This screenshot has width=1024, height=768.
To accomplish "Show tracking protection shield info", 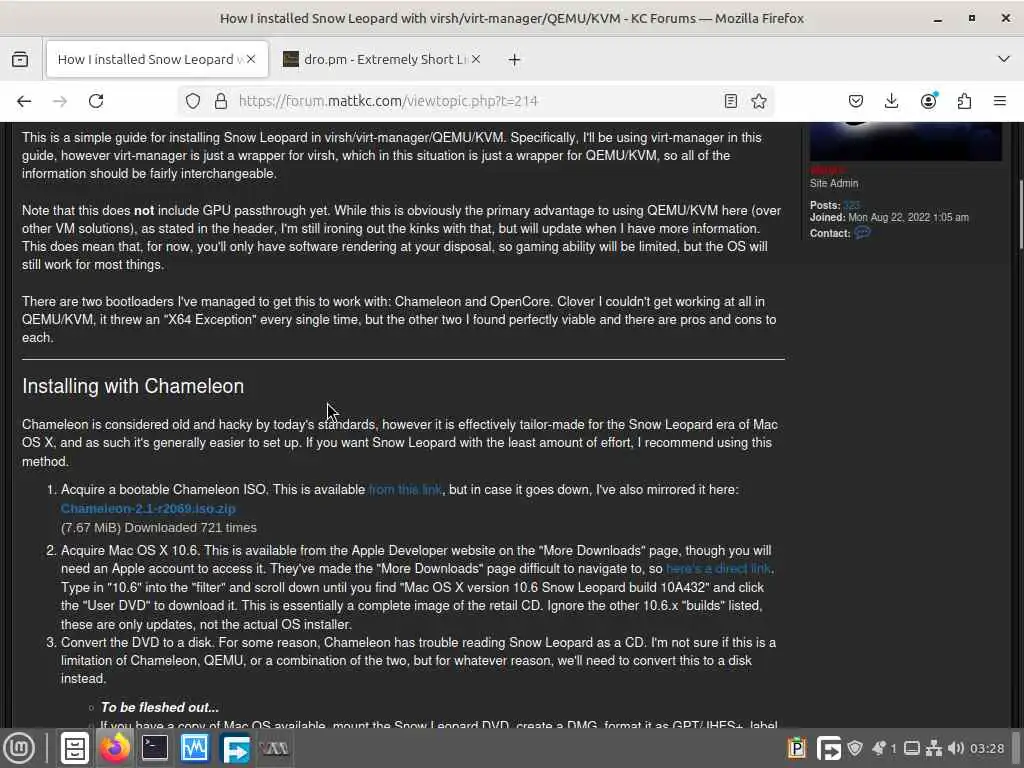I will pyautogui.click(x=193, y=101).
